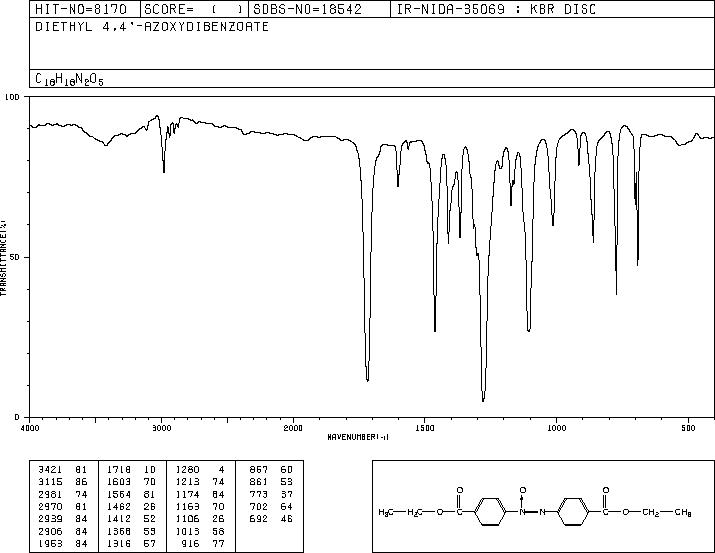Select the WAVENUMBER axis title
The height and width of the screenshot is (553, 715).
(358, 437)
